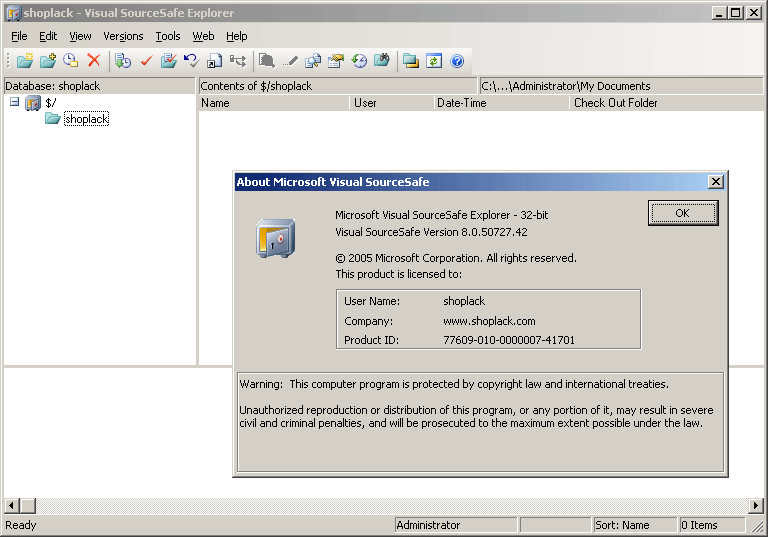Open the Versions menu
This screenshot has width=768, height=537.
123,36
